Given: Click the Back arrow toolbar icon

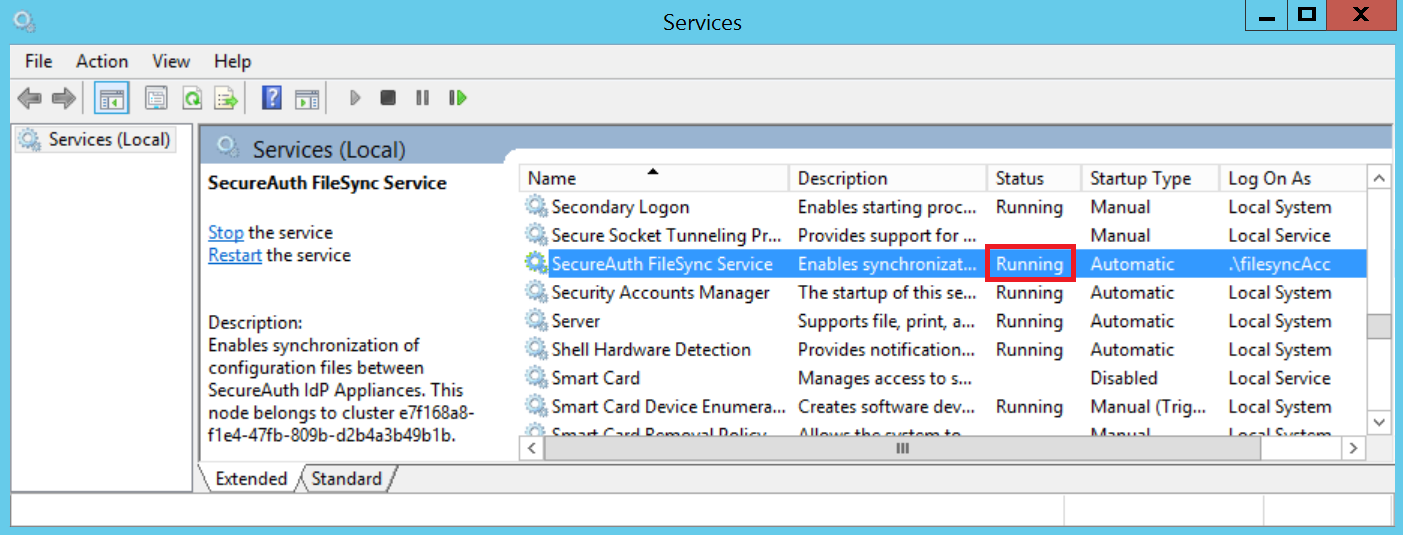Looking at the screenshot, I should [30, 98].
